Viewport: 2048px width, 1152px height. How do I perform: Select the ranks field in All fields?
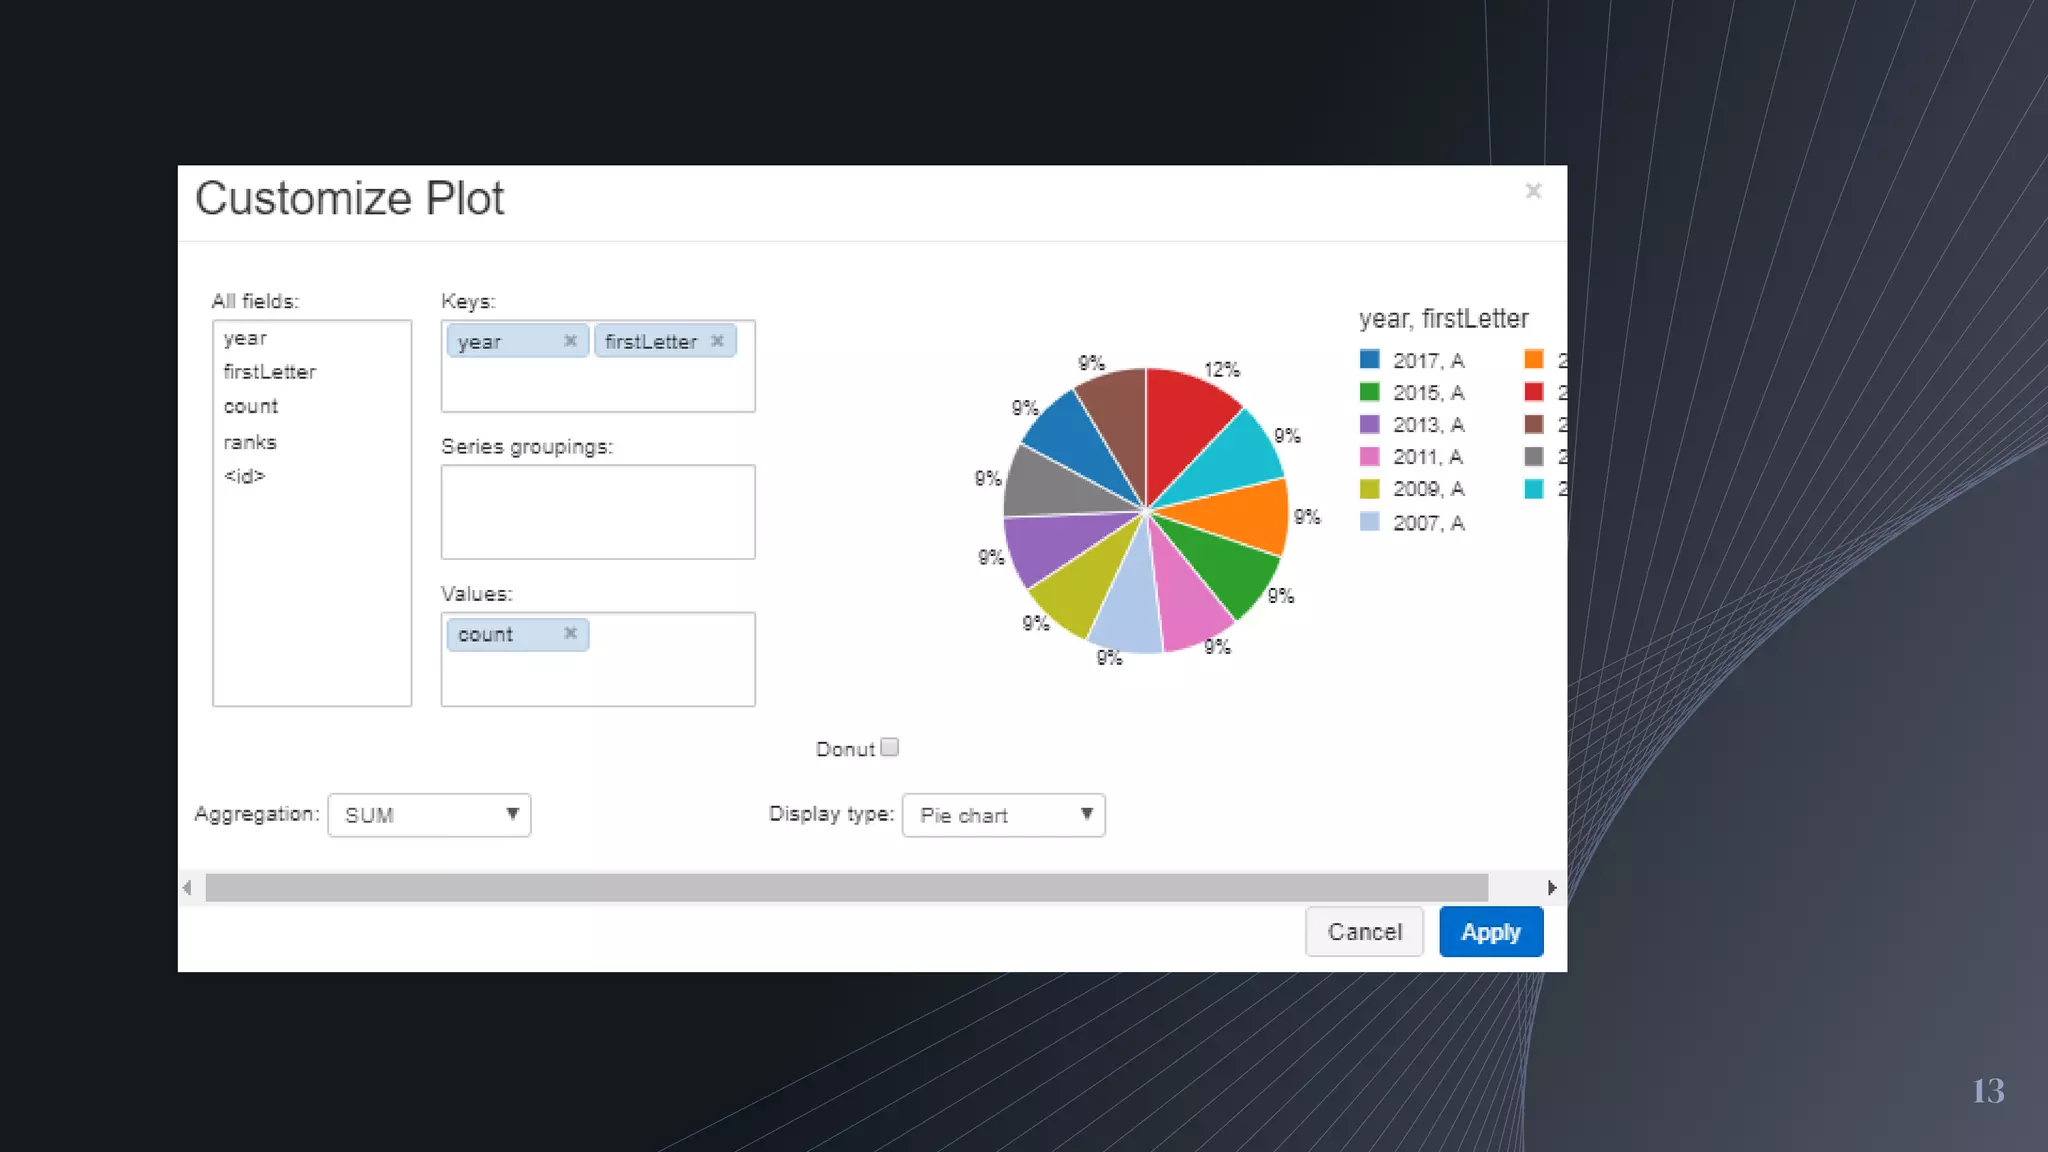point(250,442)
